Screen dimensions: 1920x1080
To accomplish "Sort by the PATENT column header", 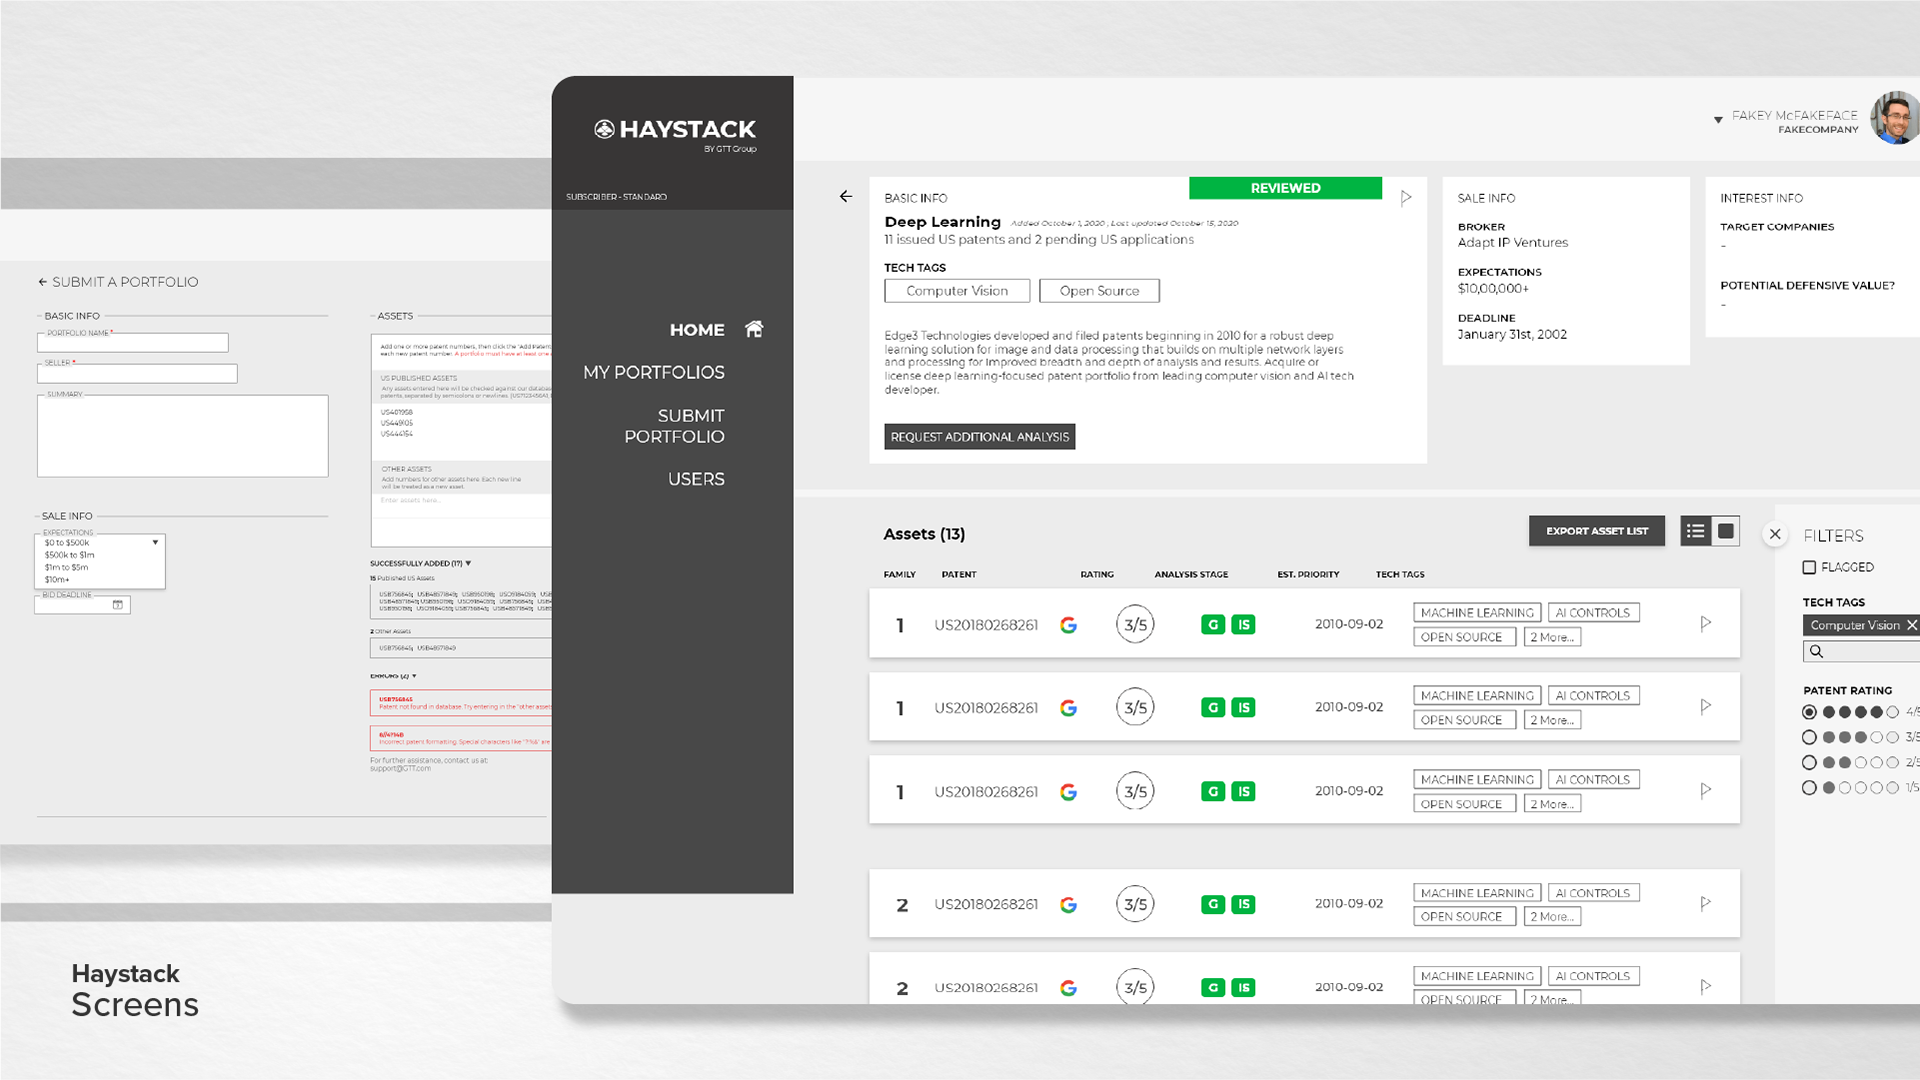I will click(x=959, y=575).
